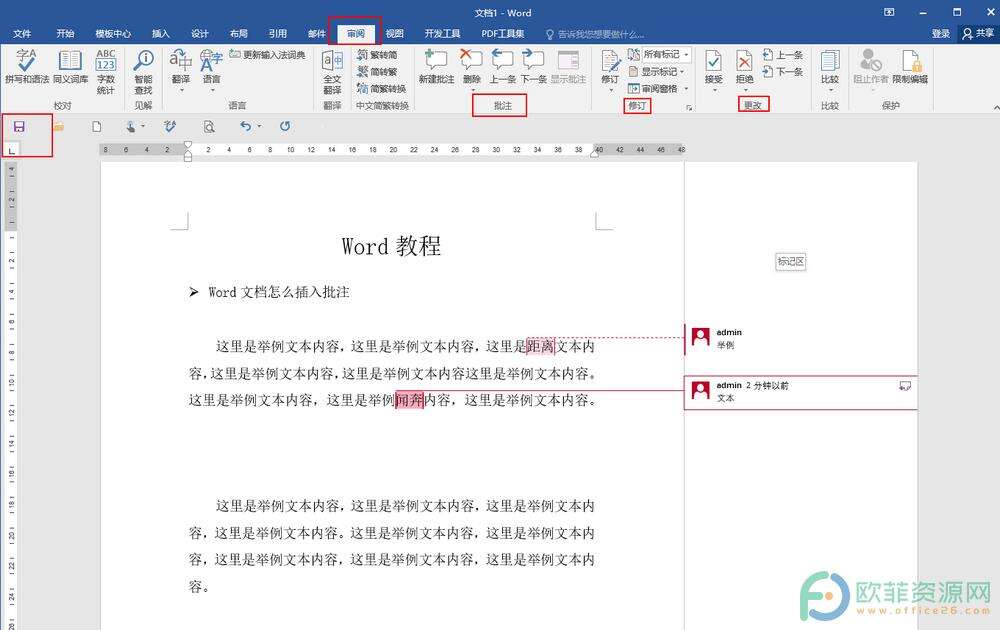The image size is (1000, 630).
Task: Click heading text Word 教程
Action: 391,246
